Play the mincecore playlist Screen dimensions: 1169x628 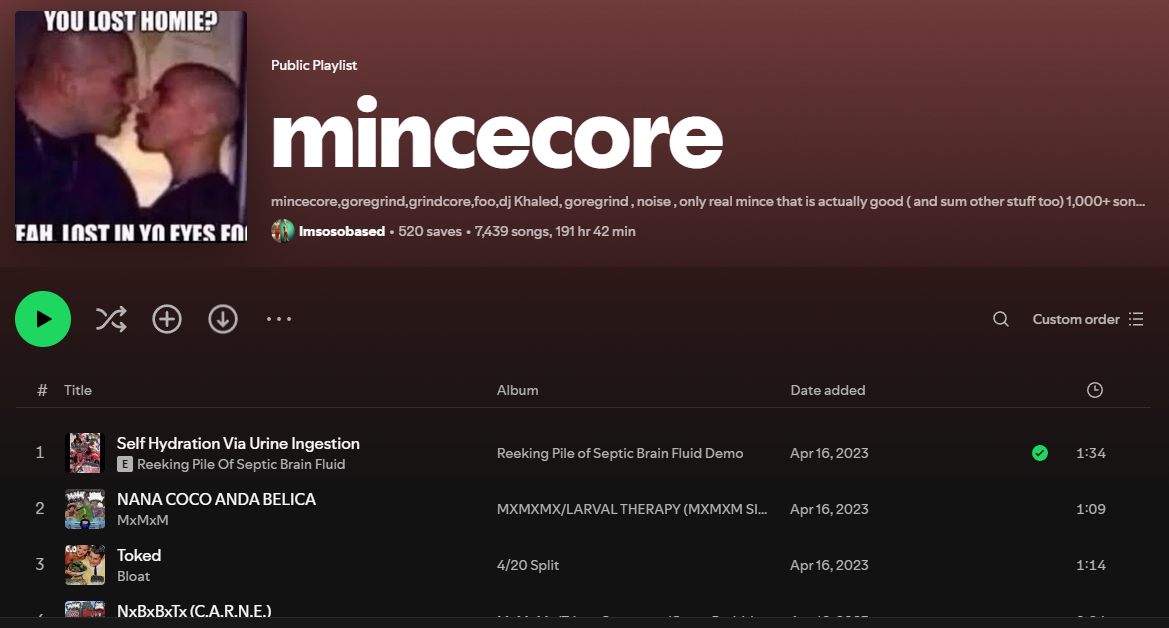43,319
